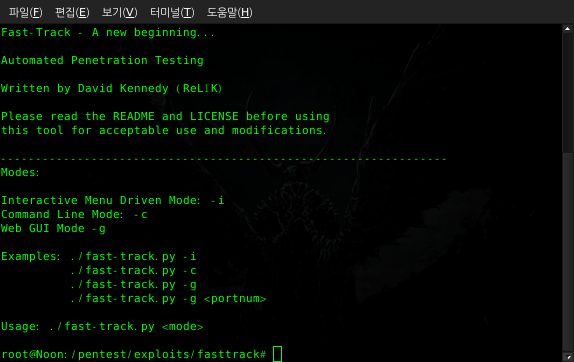Click the './fast-track.py -c' example

[x=133, y=270]
